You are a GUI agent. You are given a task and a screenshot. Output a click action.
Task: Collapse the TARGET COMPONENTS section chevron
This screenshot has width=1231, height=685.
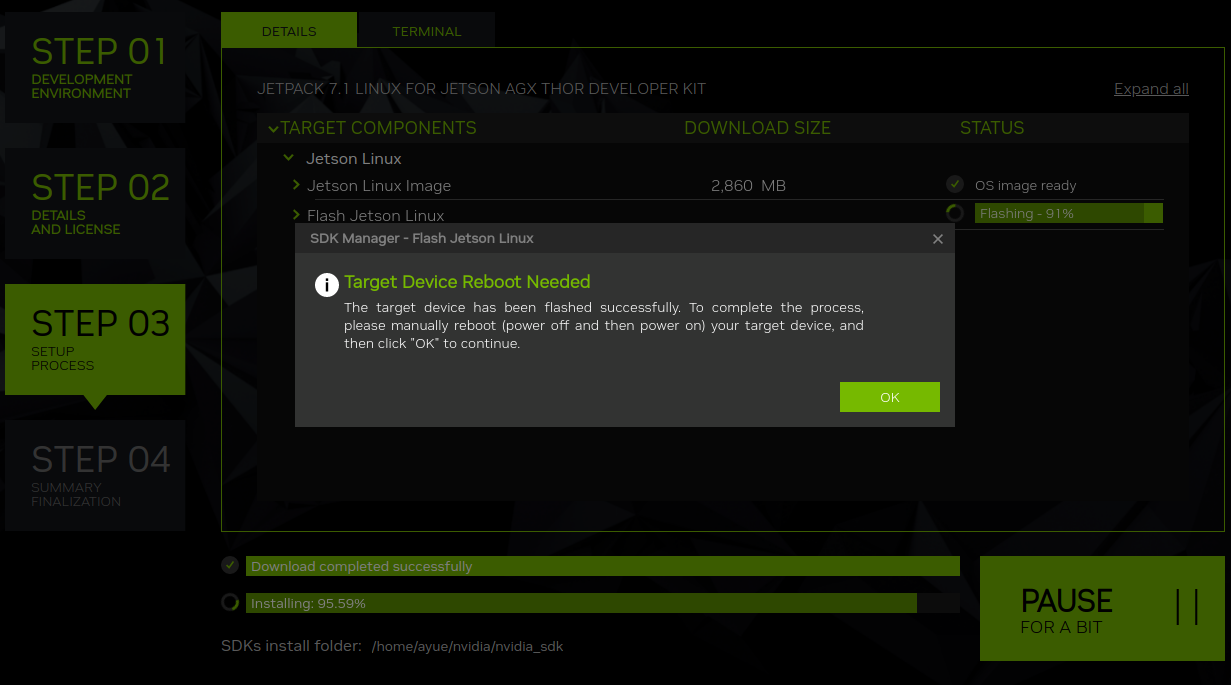(x=273, y=129)
